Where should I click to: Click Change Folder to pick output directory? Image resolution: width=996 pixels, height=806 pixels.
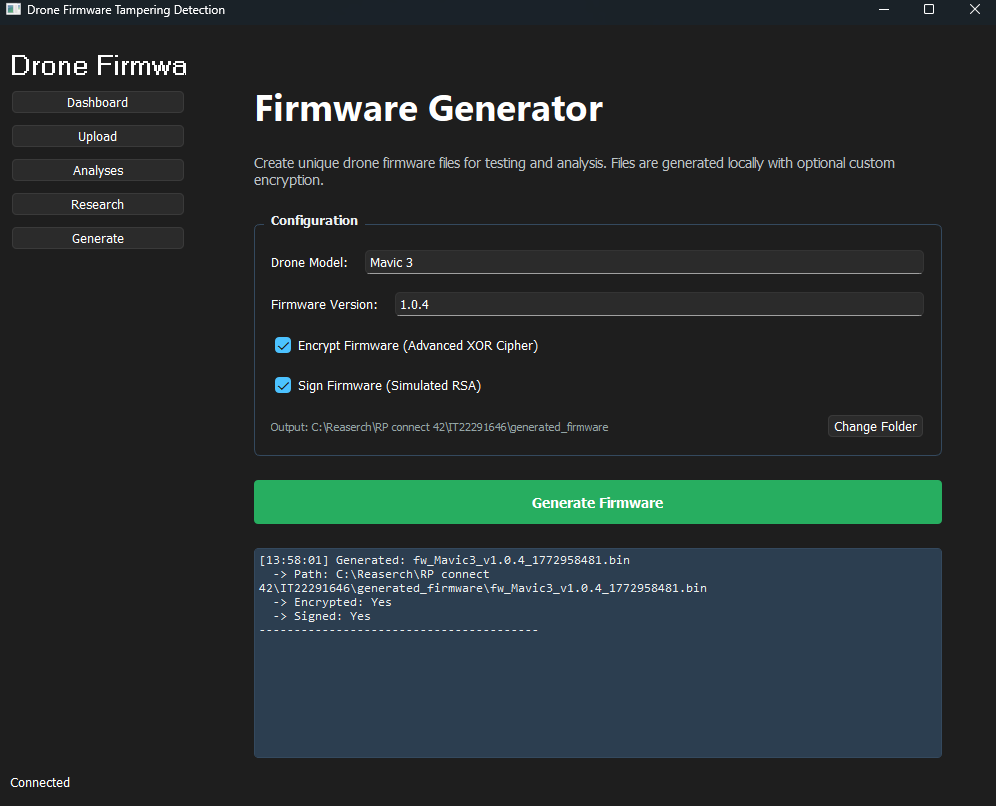coord(874,426)
